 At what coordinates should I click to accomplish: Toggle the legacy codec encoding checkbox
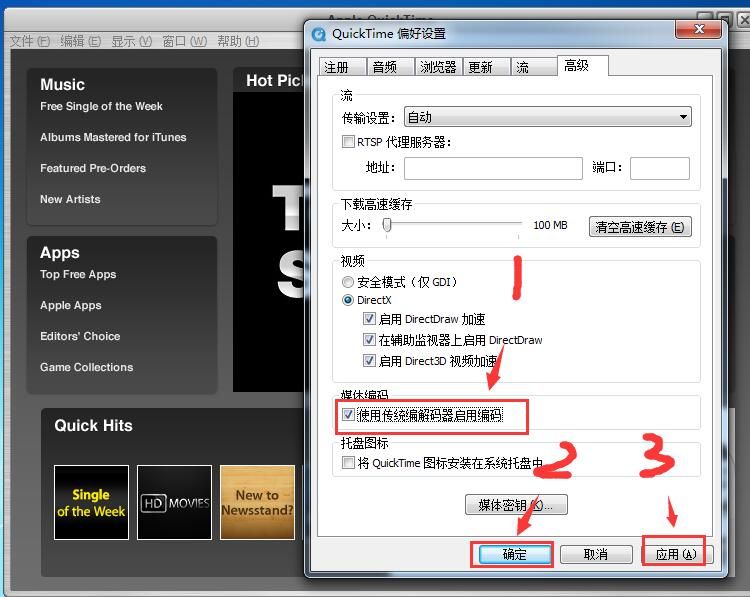(x=349, y=414)
